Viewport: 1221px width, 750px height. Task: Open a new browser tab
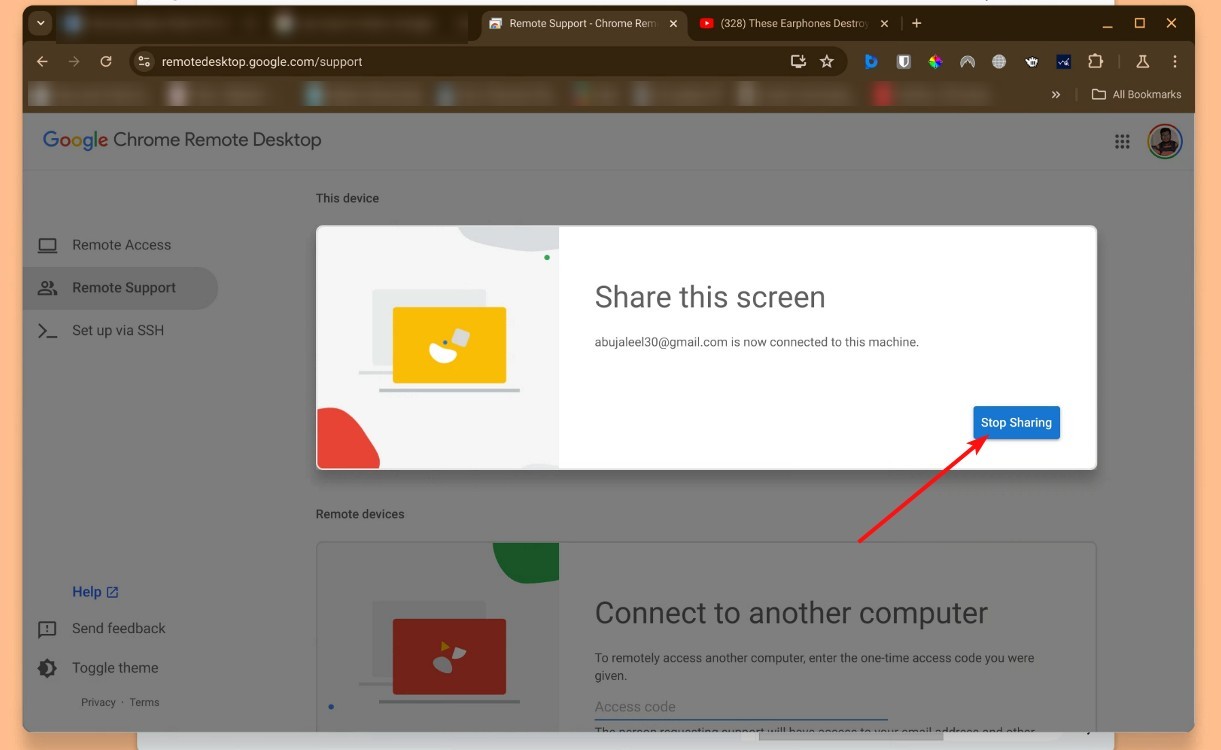(917, 23)
